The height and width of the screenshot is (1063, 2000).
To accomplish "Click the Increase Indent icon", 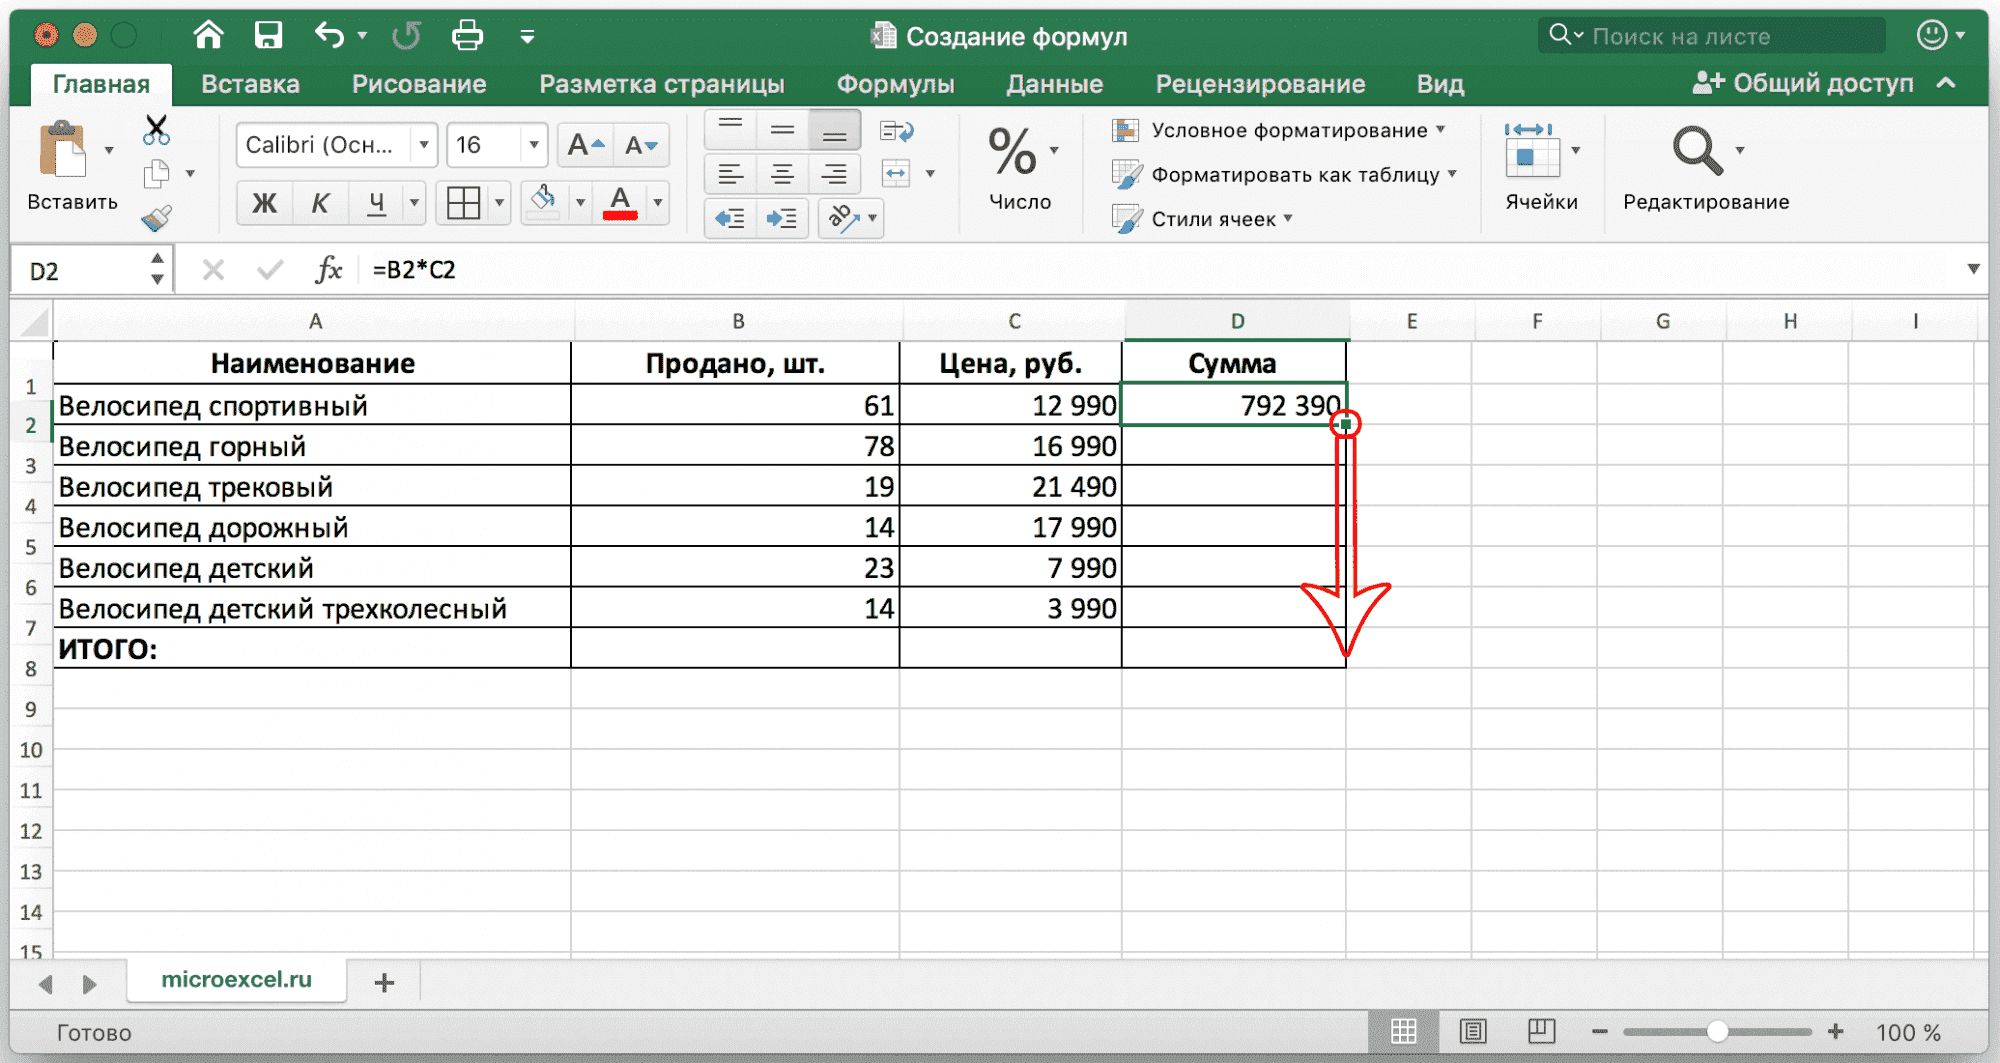I will [x=781, y=218].
